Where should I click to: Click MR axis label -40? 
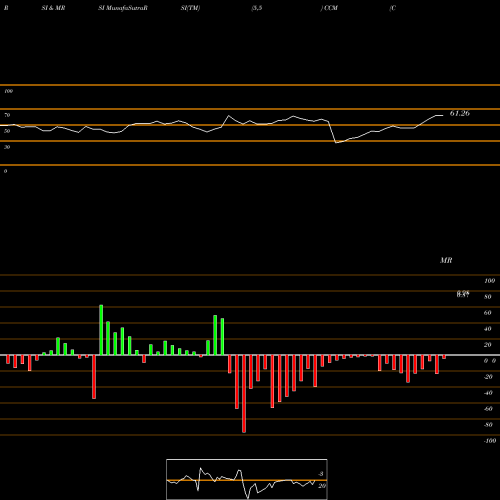pyautogui.click(x=488, y=393)
